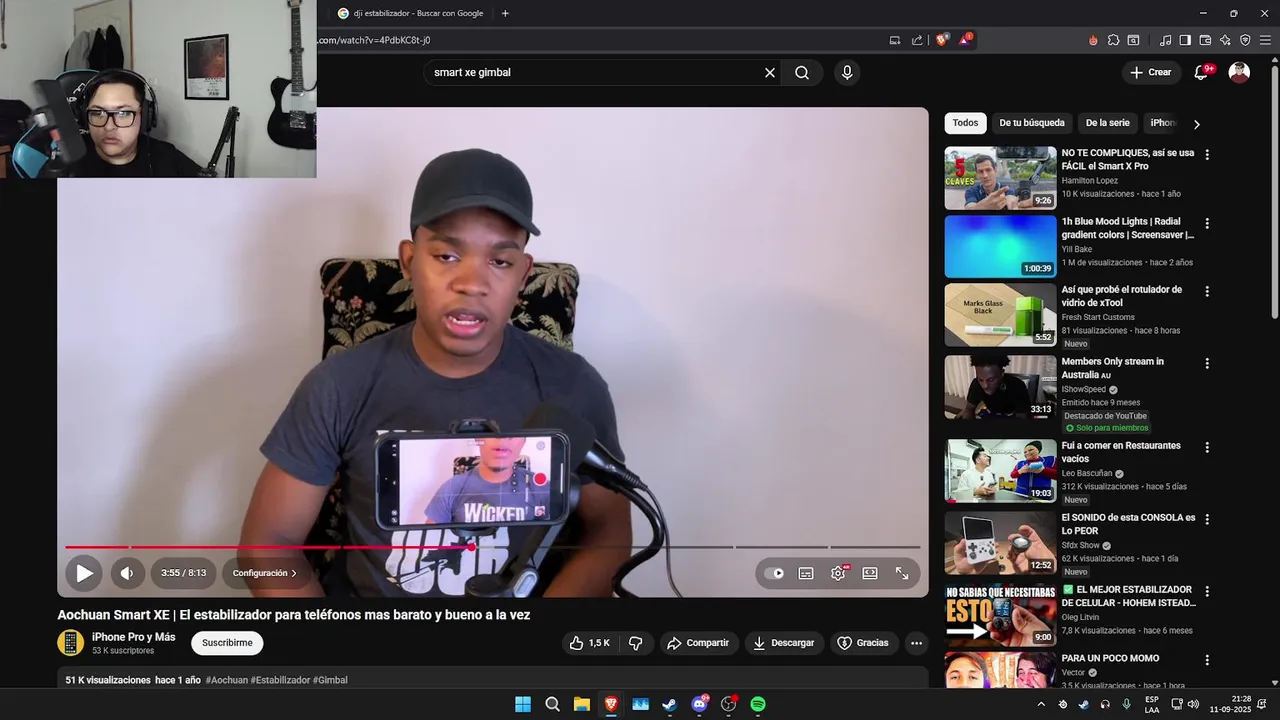
Task: Open options for 'NO TE COMPLIQUES' video
Action: 1207,155
